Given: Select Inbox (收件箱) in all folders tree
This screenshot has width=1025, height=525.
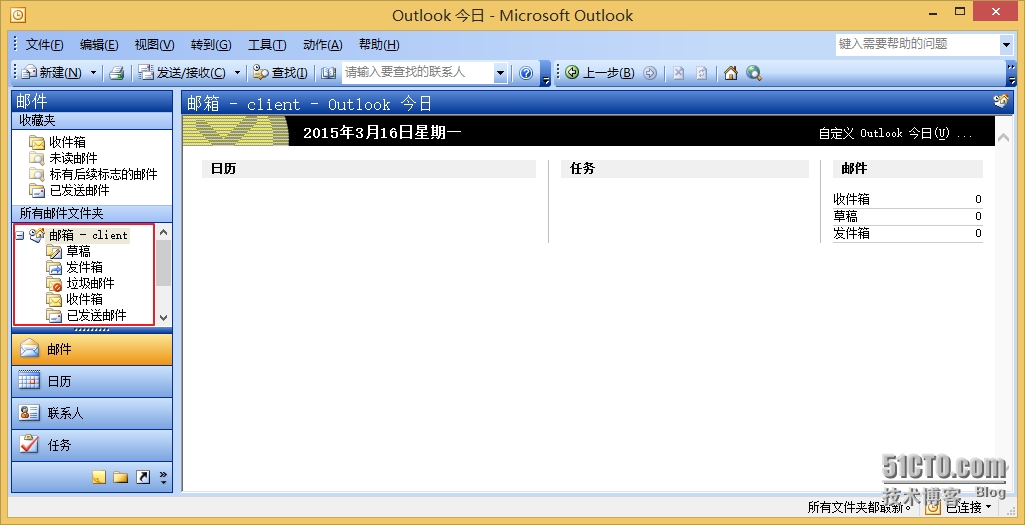Looking at the screenshot, I should tap(75, 299).
